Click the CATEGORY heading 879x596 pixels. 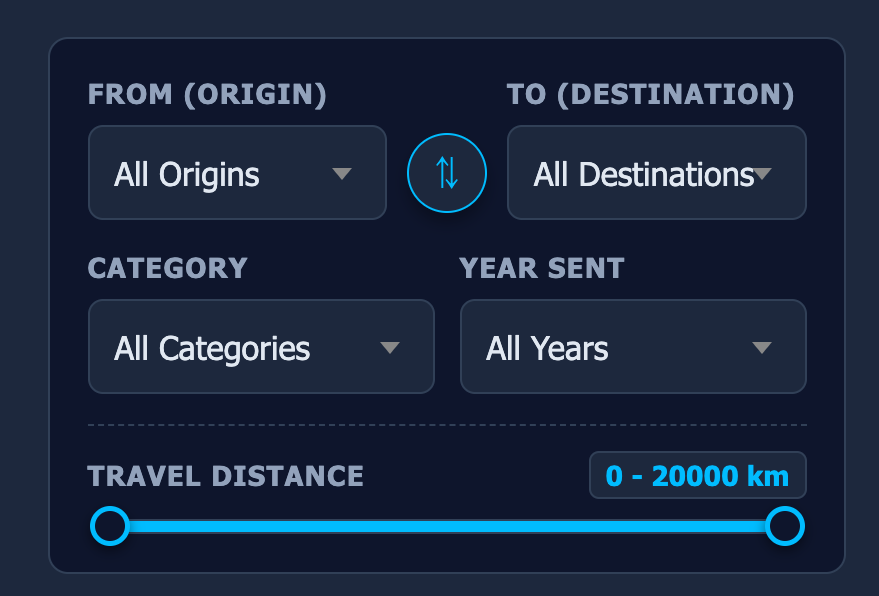167,267
